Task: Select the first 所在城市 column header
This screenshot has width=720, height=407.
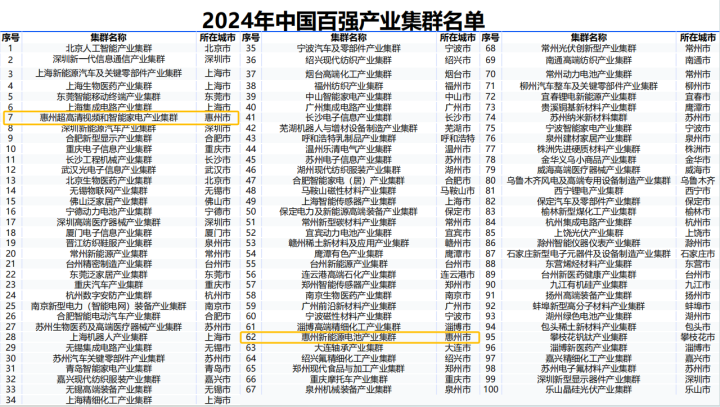Action: click(x=218, y=38)
